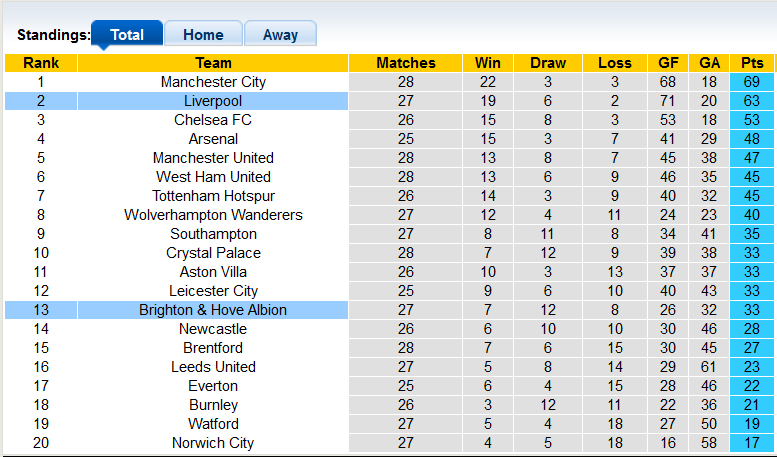The width and height of the screenshot is (777, 457).
Task: Open Leeds United team link
Action: coord(213,367)
